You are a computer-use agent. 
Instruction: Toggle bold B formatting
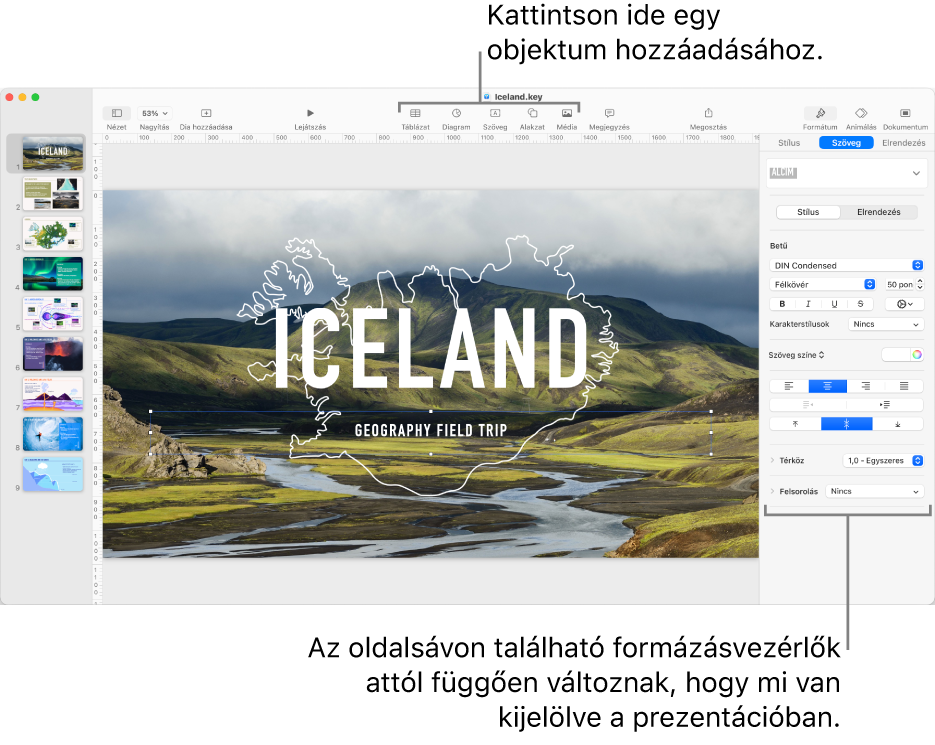(x=782, y=304)
